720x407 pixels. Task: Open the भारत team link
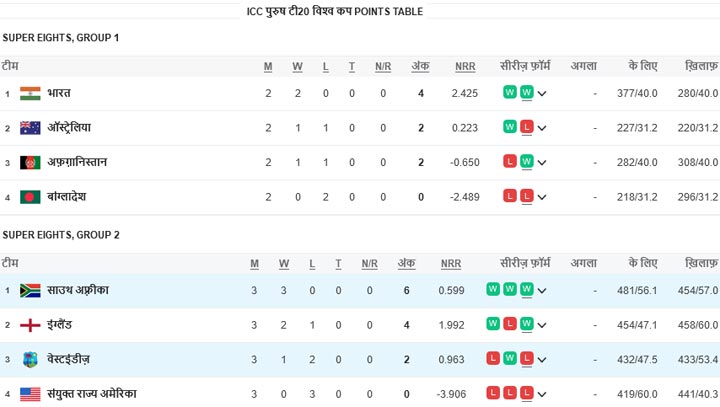[x=59, y=93]
